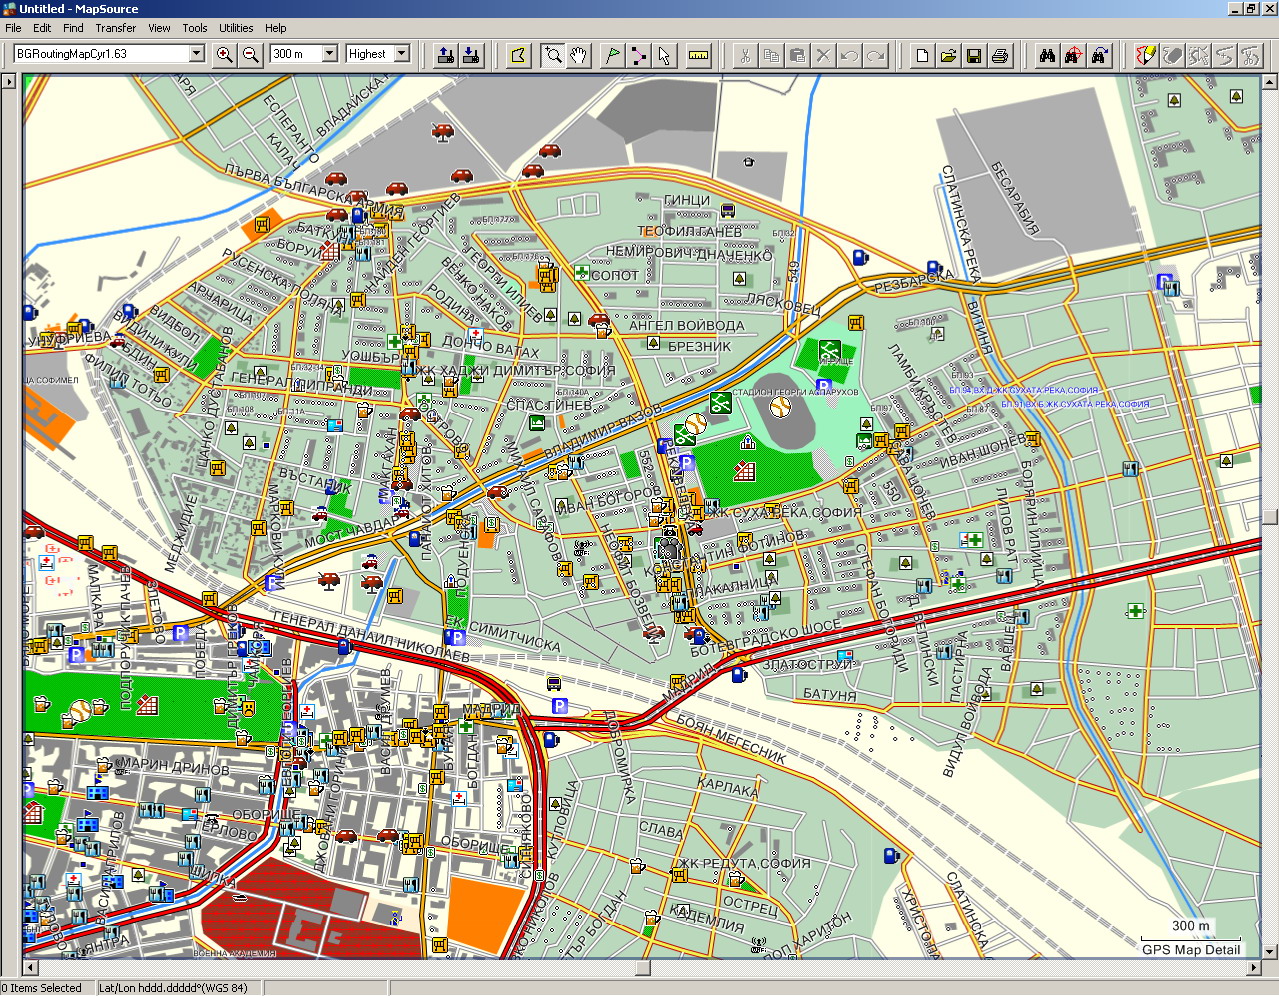The width and height of the screenshot is (1279, 996).
Task: Open the Highest detail level dropdown
Action: (x=402, y=54)
